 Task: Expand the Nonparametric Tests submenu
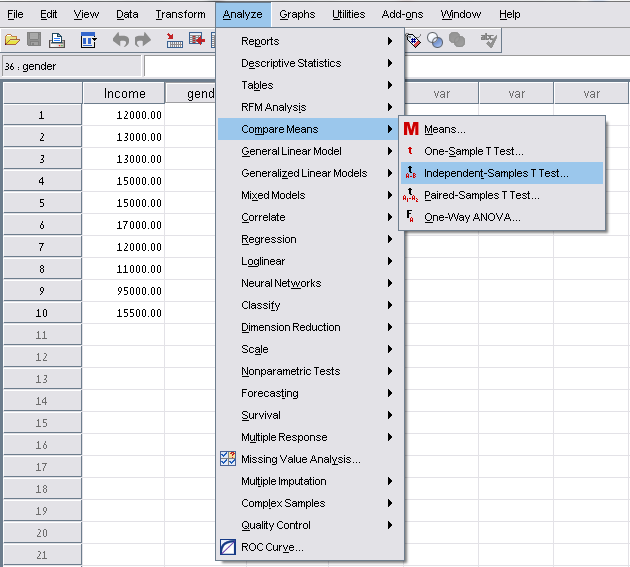(x=308, y=371)
